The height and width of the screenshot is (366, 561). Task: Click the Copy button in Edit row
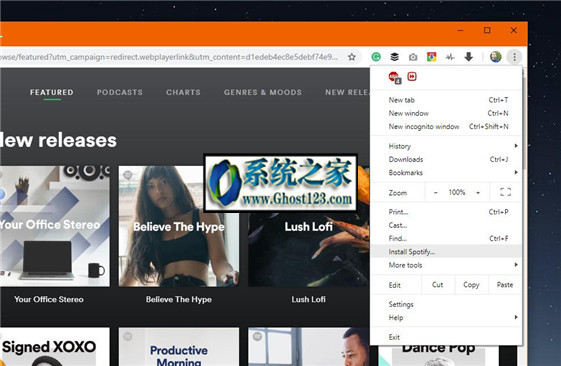pos(471,285)
